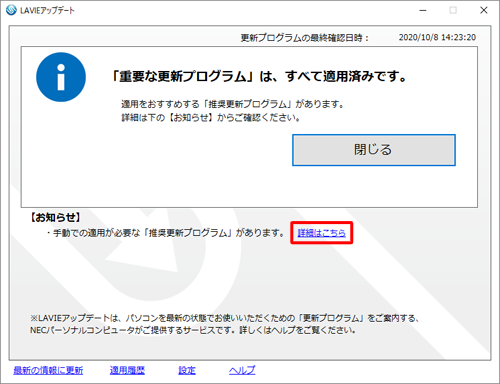Click text 適用をおすすめする「推奨更新プログラム」があります
This screenshot has height=384, width=500.
[x=232, y=104]
